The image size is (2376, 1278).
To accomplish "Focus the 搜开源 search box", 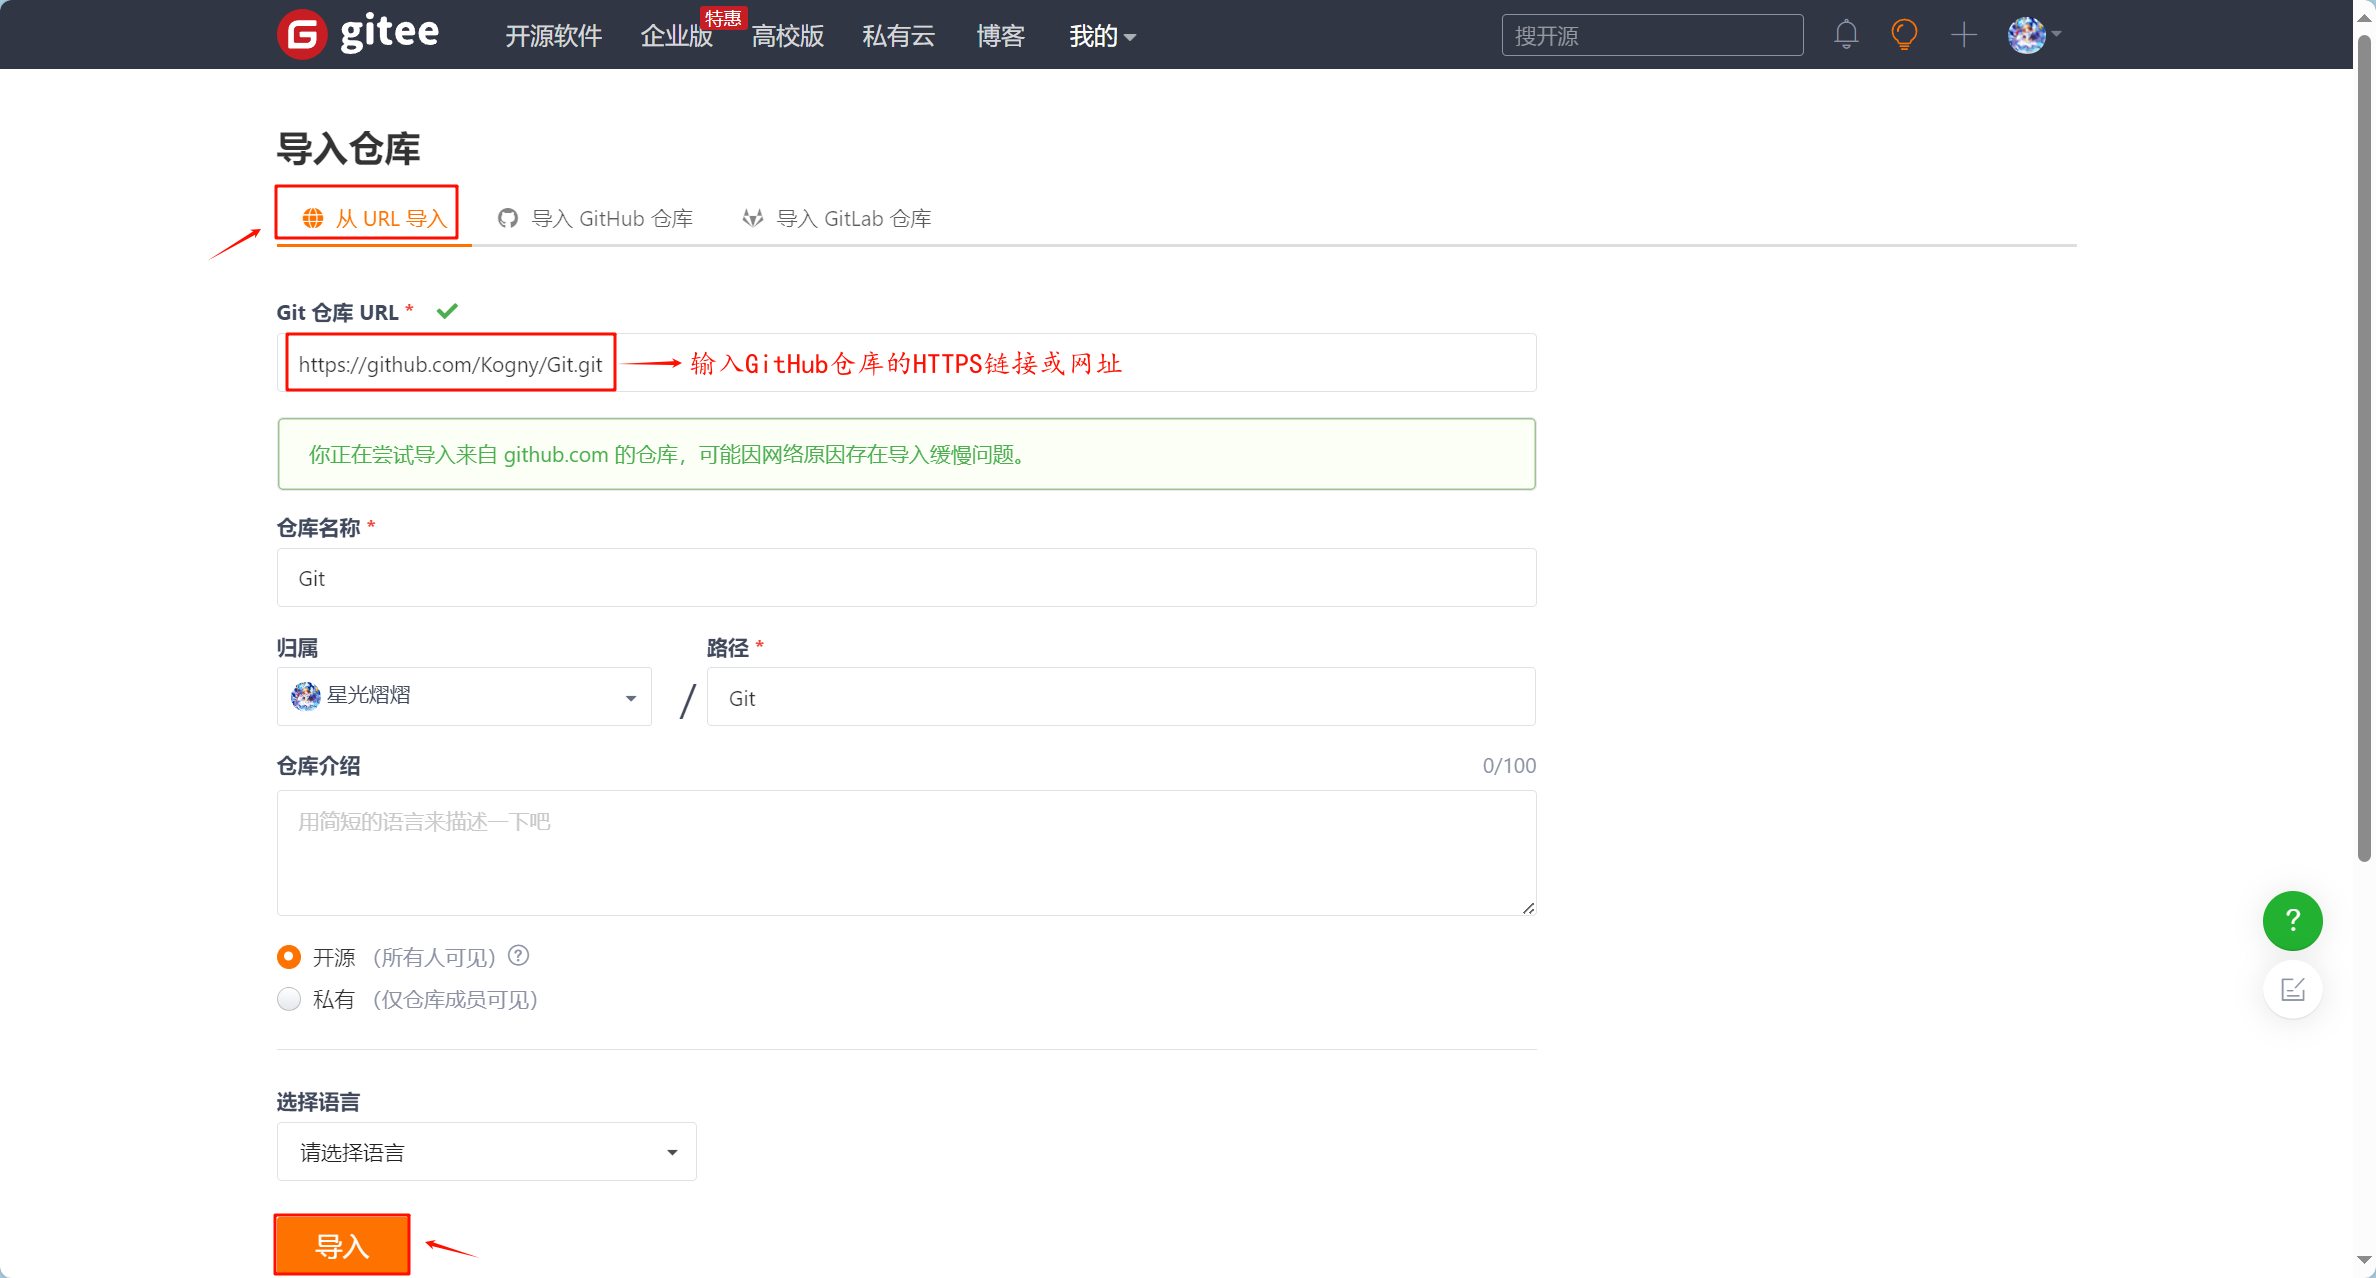I will pyautogui.click(x=1652, y=35).
